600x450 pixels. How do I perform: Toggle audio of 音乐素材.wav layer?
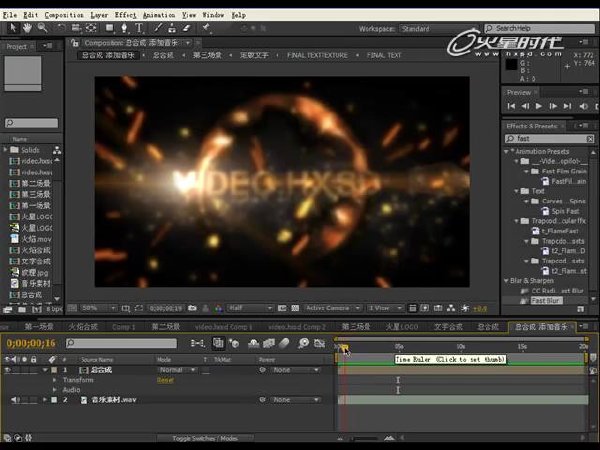pyautogui.click(x=15, y=400)
